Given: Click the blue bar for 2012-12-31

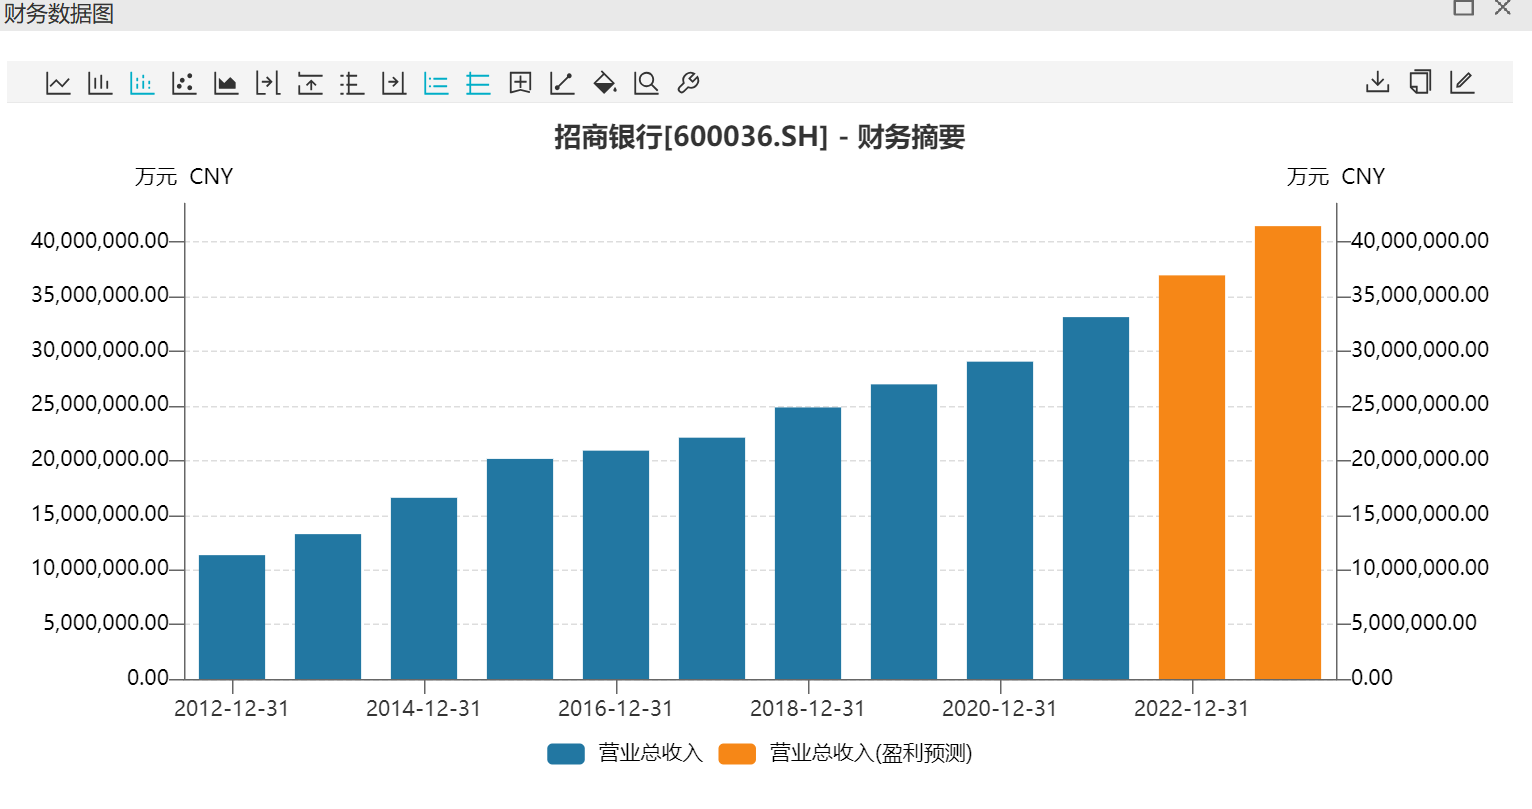Looking at the screenshot, I should [232, 617].
